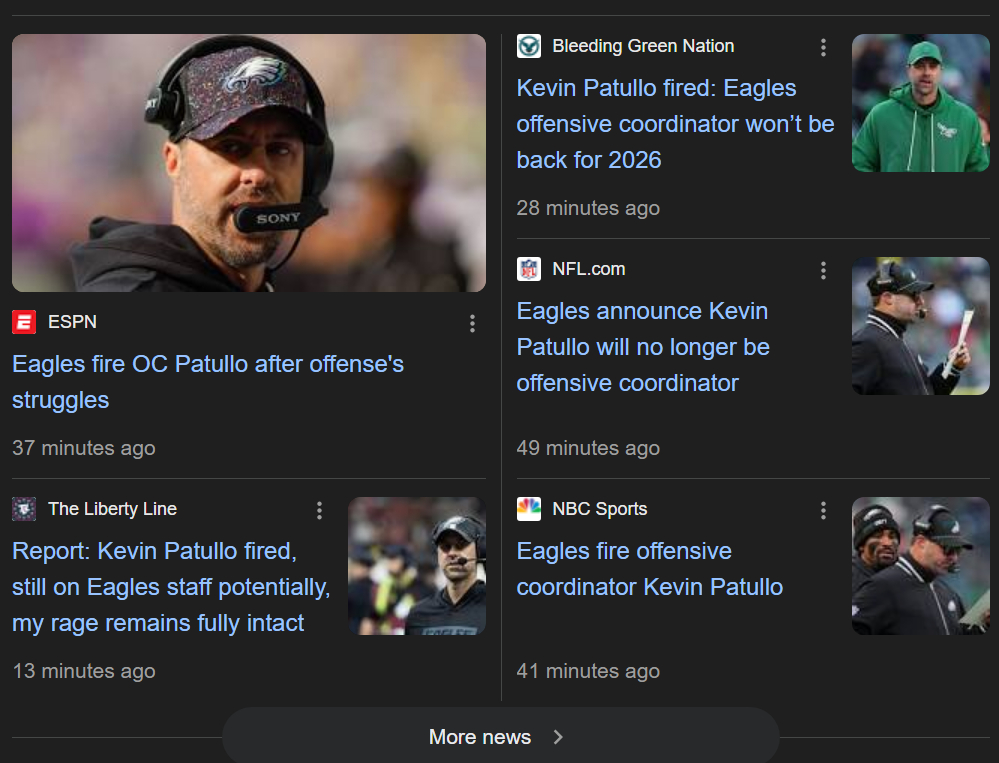This screenshot has height=763, width=999.
Task: Expand the More news chevron arrow
Action: pyautogui.click(x=558, y=737)
